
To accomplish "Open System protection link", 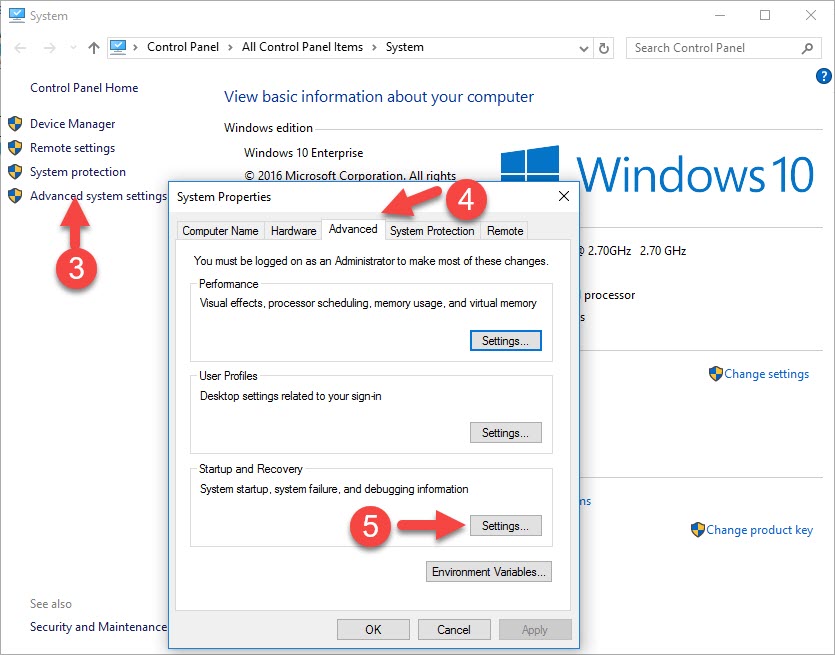I will pos(78,171).
